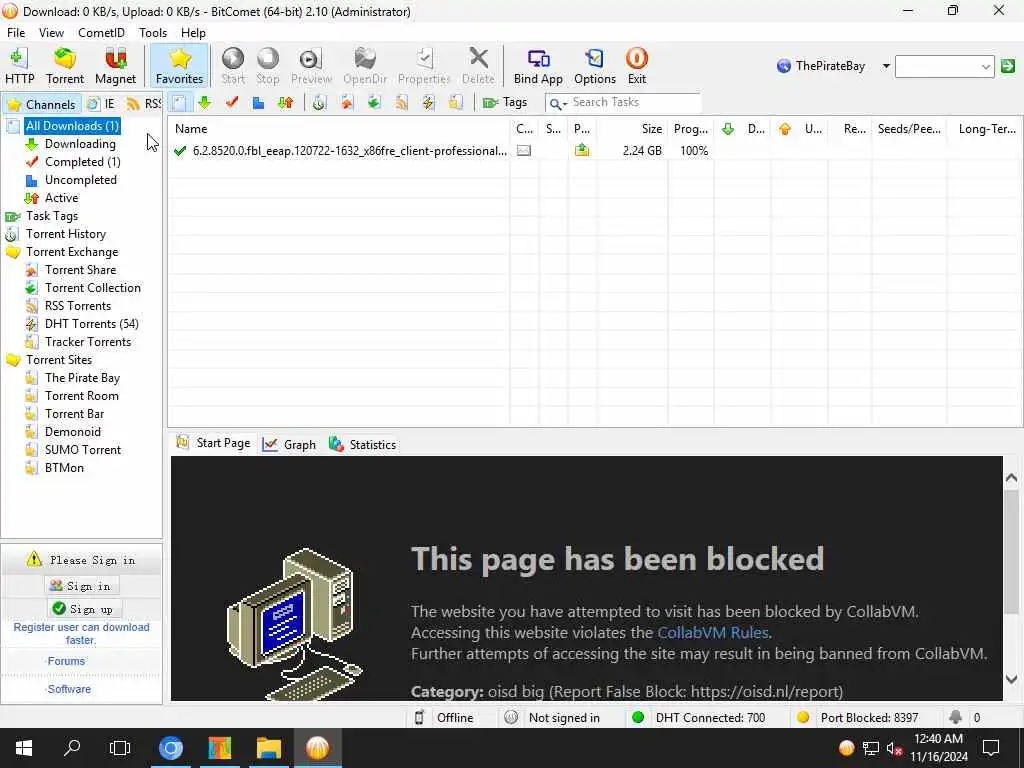Click the Torrent History clock icon in the small toolbar
The image size is (1024, 768).
pyautogui.click(x=319, y=103)
